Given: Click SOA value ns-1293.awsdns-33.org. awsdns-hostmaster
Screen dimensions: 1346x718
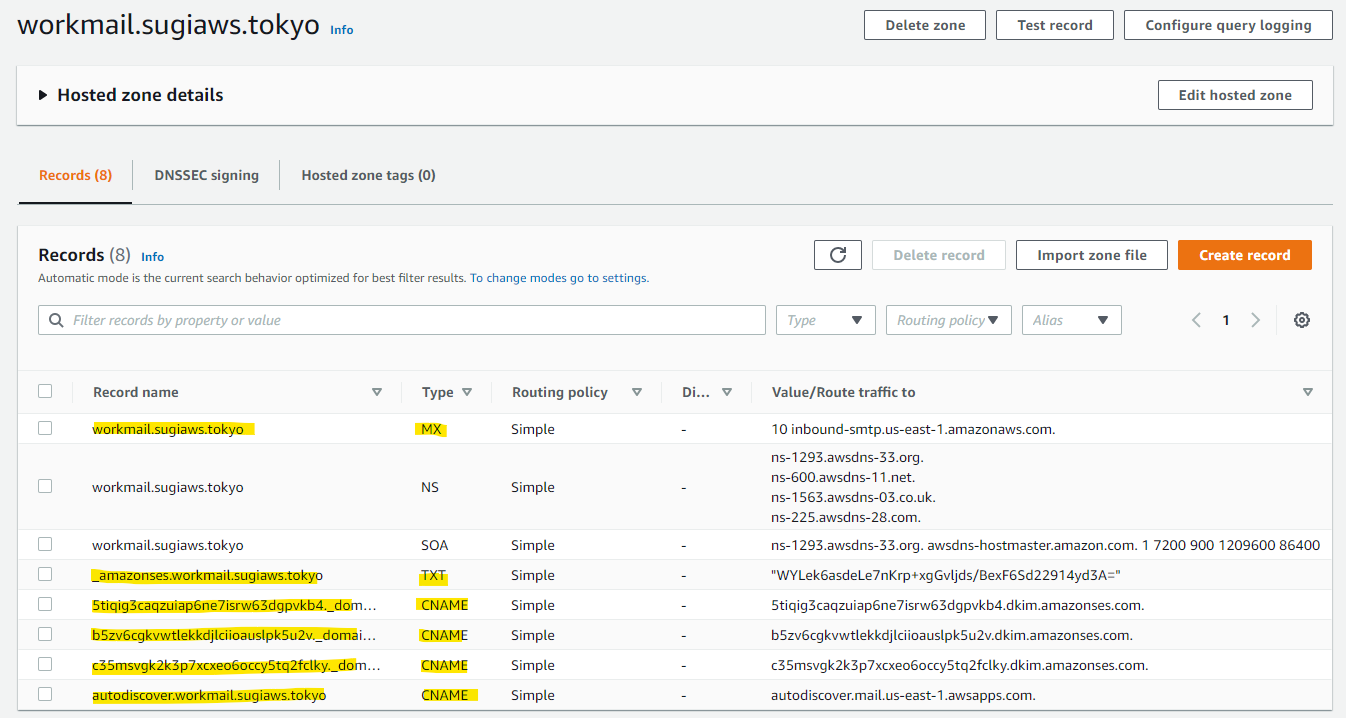Looking at the screenshot, I should tap(1045, 545).
